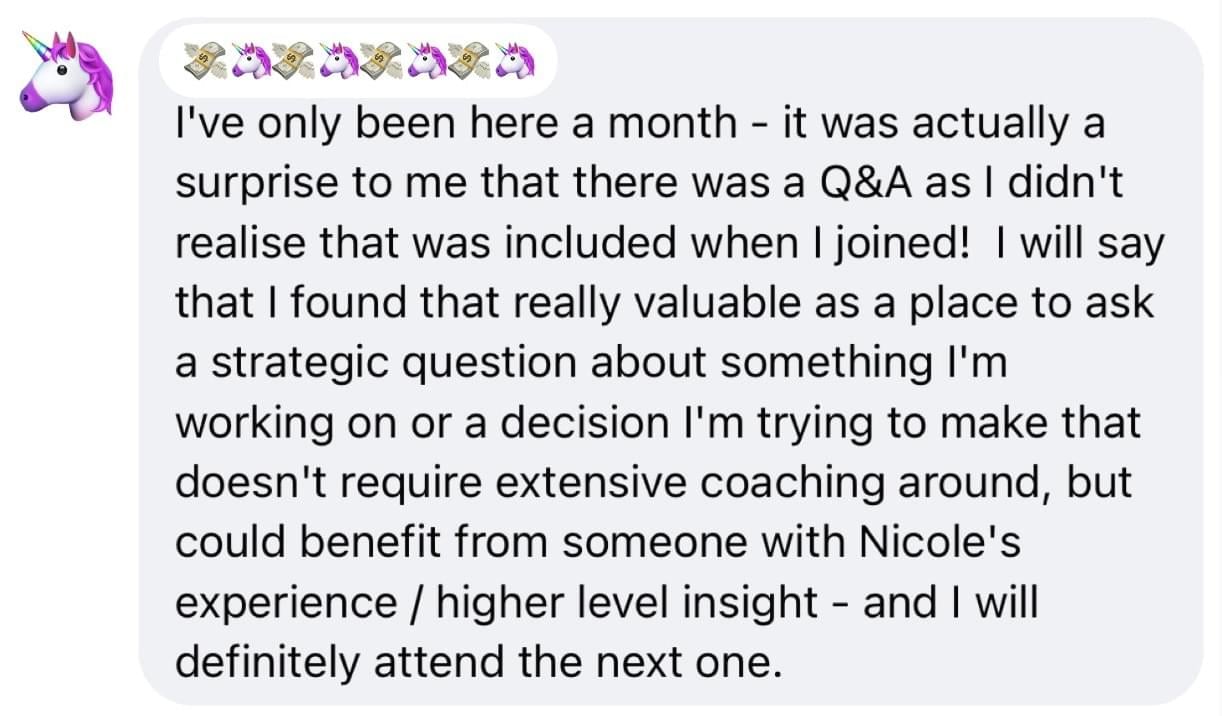The height and width of the screenshot is (716, 1222).
Task: Select the second flying money emoji
Action: [293, 62]
